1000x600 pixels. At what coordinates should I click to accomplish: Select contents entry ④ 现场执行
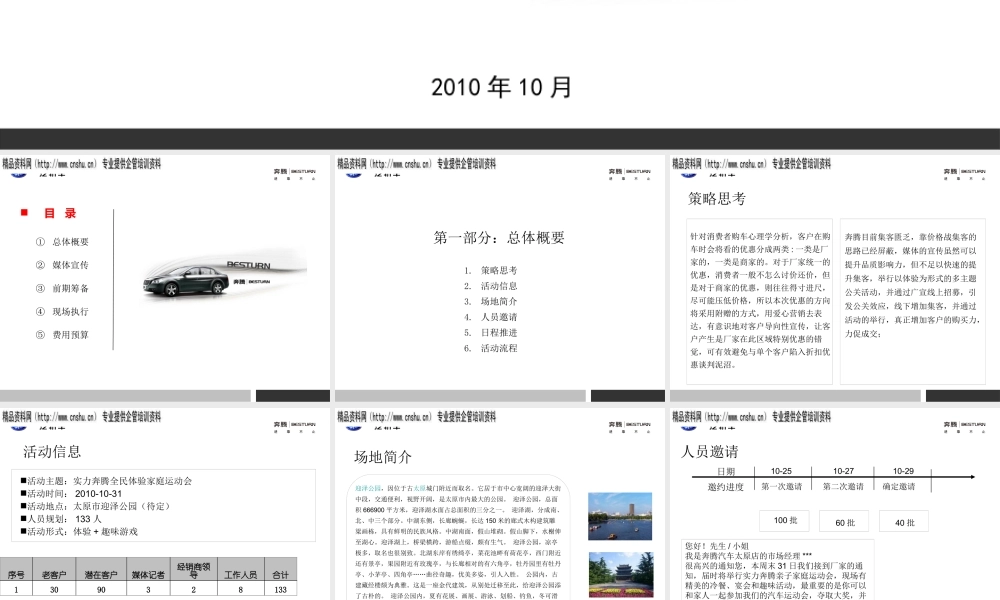point(62,311)
